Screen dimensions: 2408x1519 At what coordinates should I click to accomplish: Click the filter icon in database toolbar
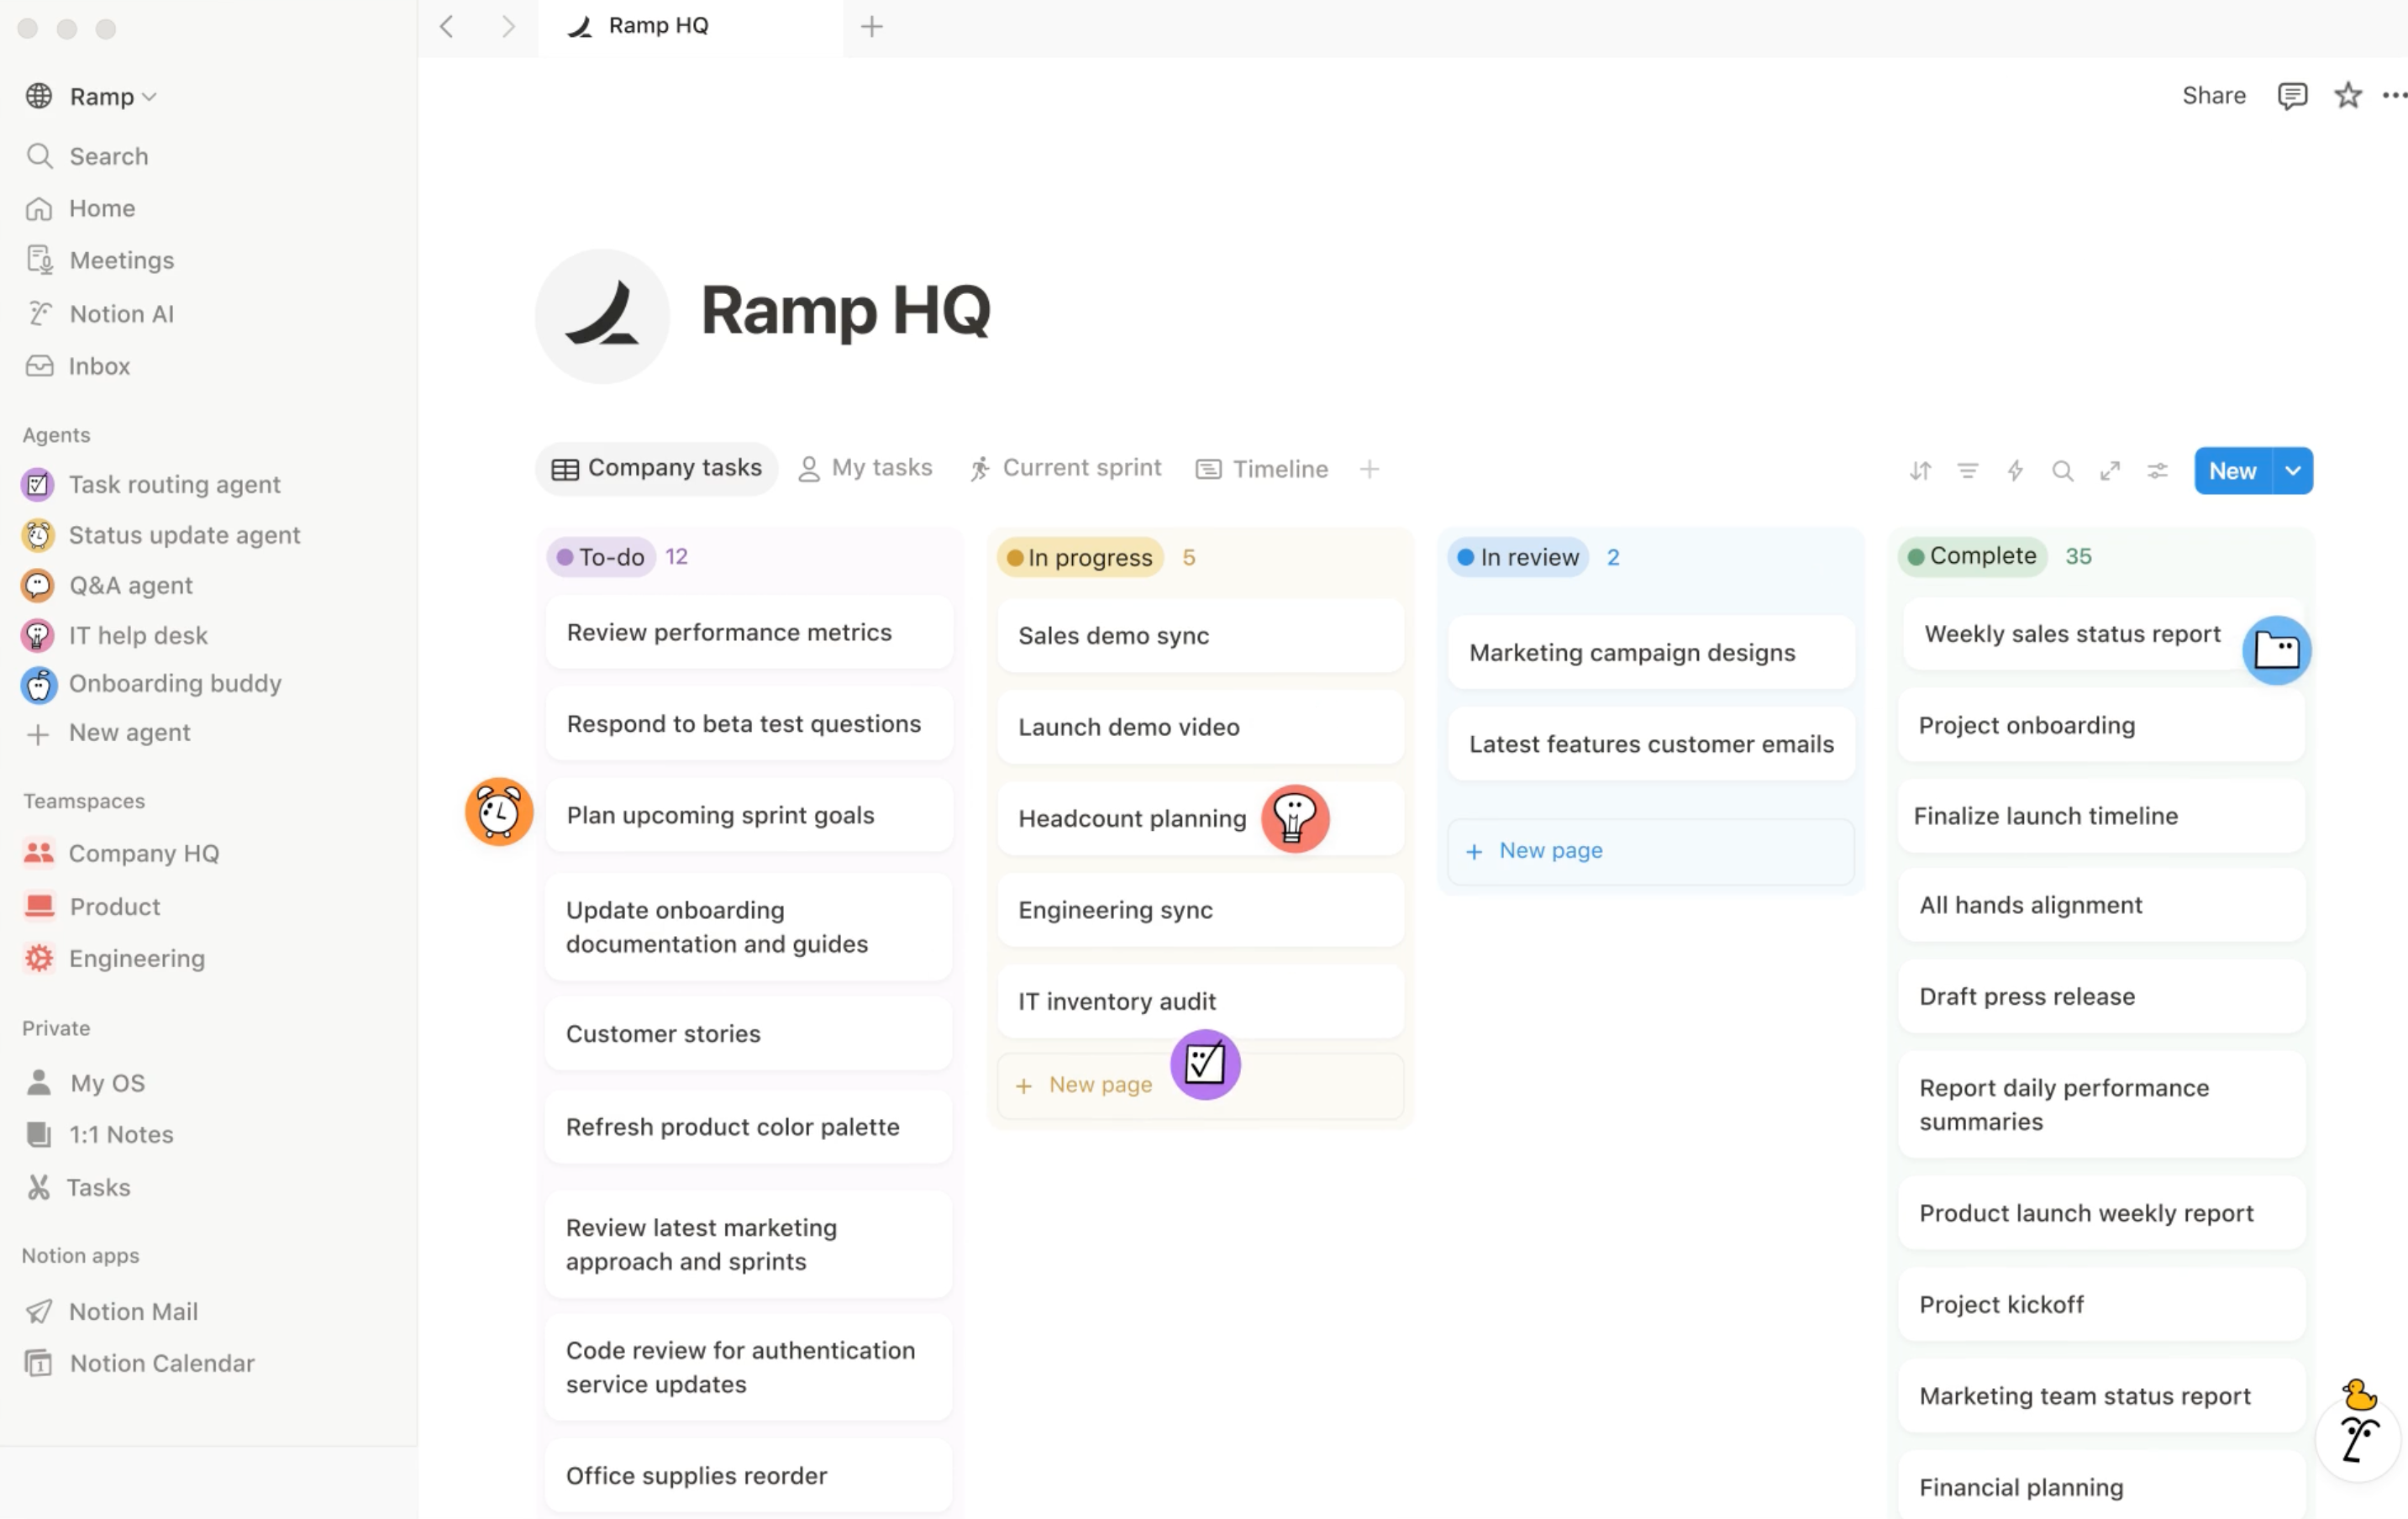tap(1967, 470)
